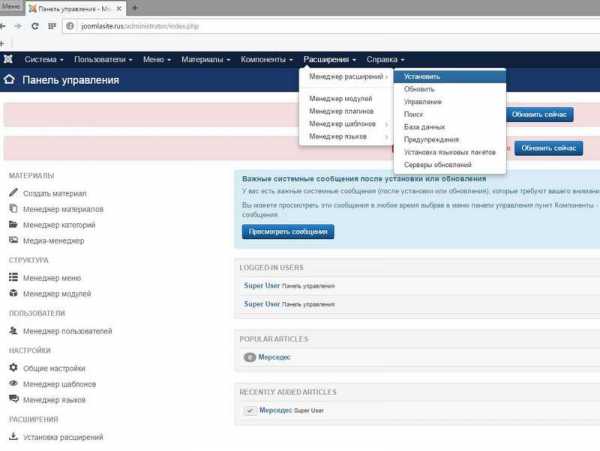Open Мерседес under Popular Articles
The image size is (600, 451).
[274, 357]
